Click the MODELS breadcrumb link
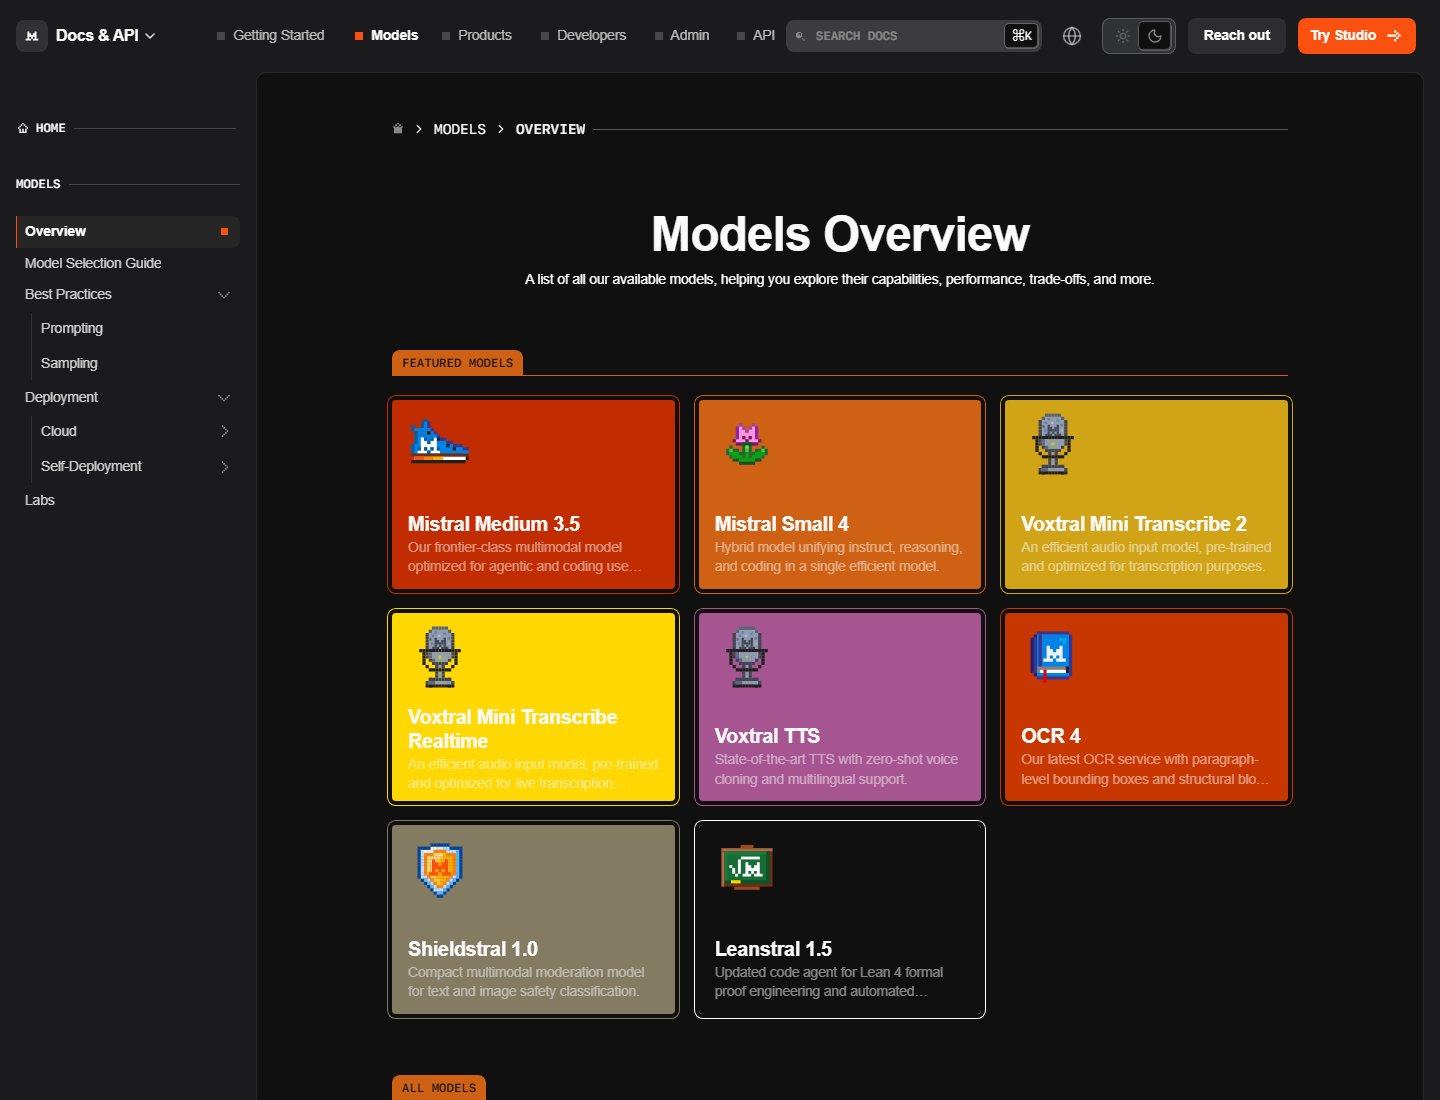The height and width of the screenshot is (1100, 1440). click(x=460, y=129)
